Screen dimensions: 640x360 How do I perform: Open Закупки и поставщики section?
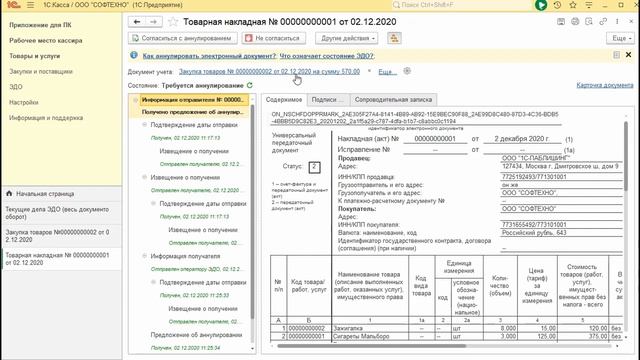[x=41, y=71]
